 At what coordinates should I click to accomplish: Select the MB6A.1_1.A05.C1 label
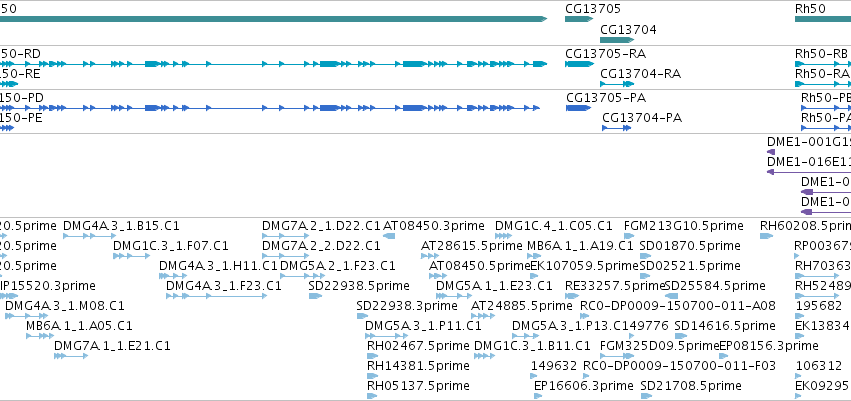pyautogui.click(x=79, y=326)
